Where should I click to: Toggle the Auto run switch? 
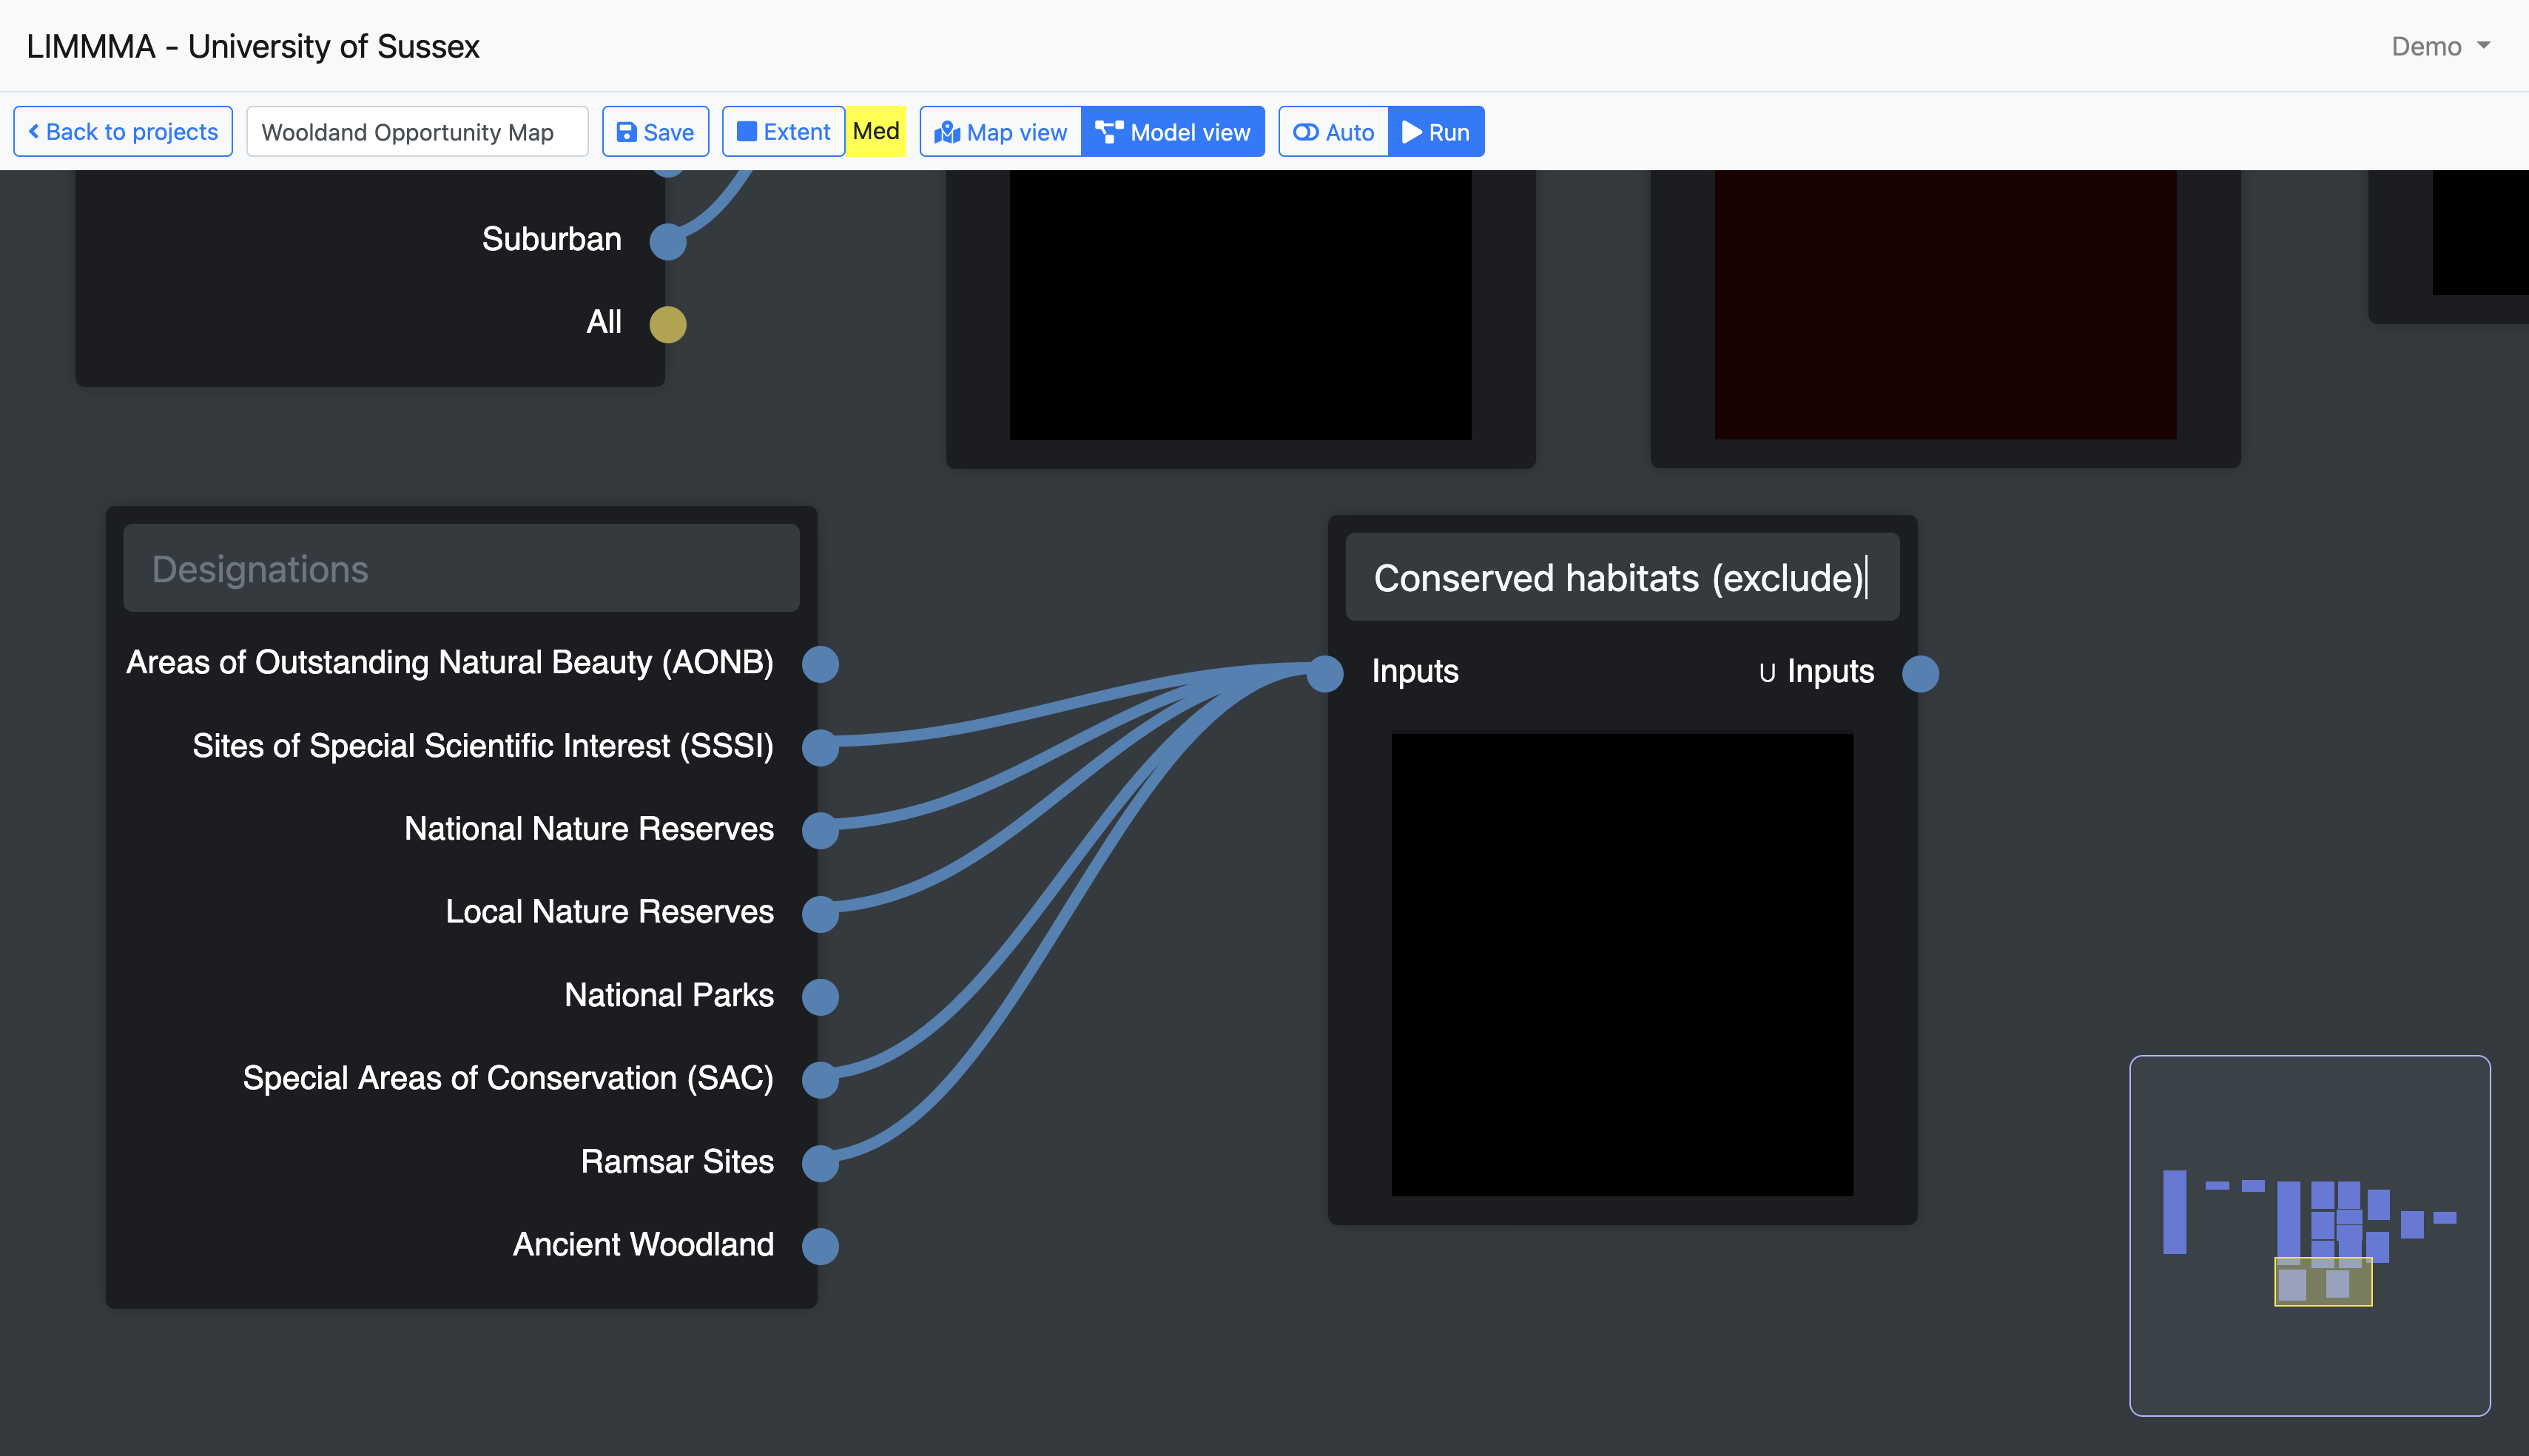1333,132
